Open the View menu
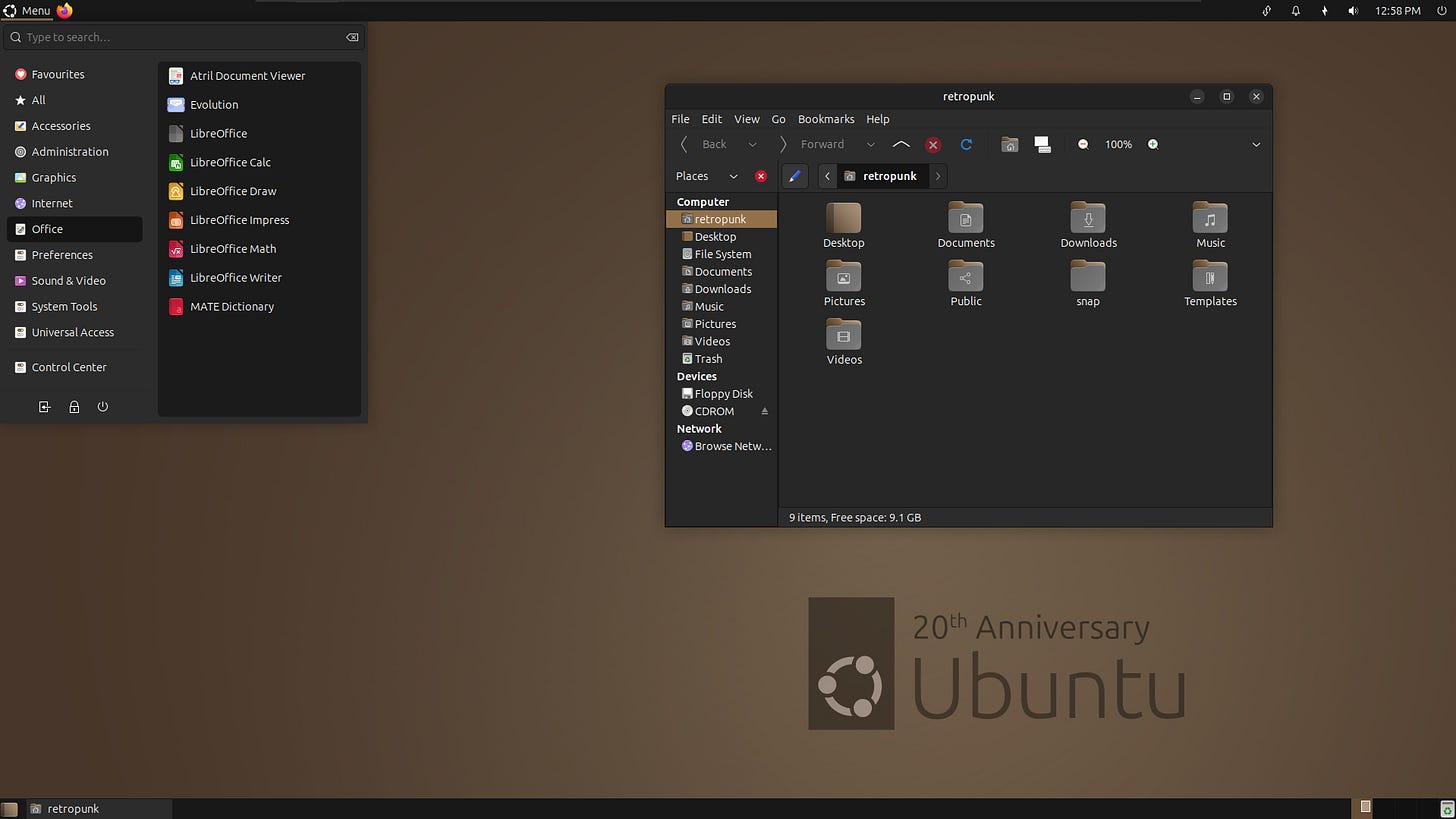Image resolution: width=1456 pixels, height=819 pixels. 747,119
